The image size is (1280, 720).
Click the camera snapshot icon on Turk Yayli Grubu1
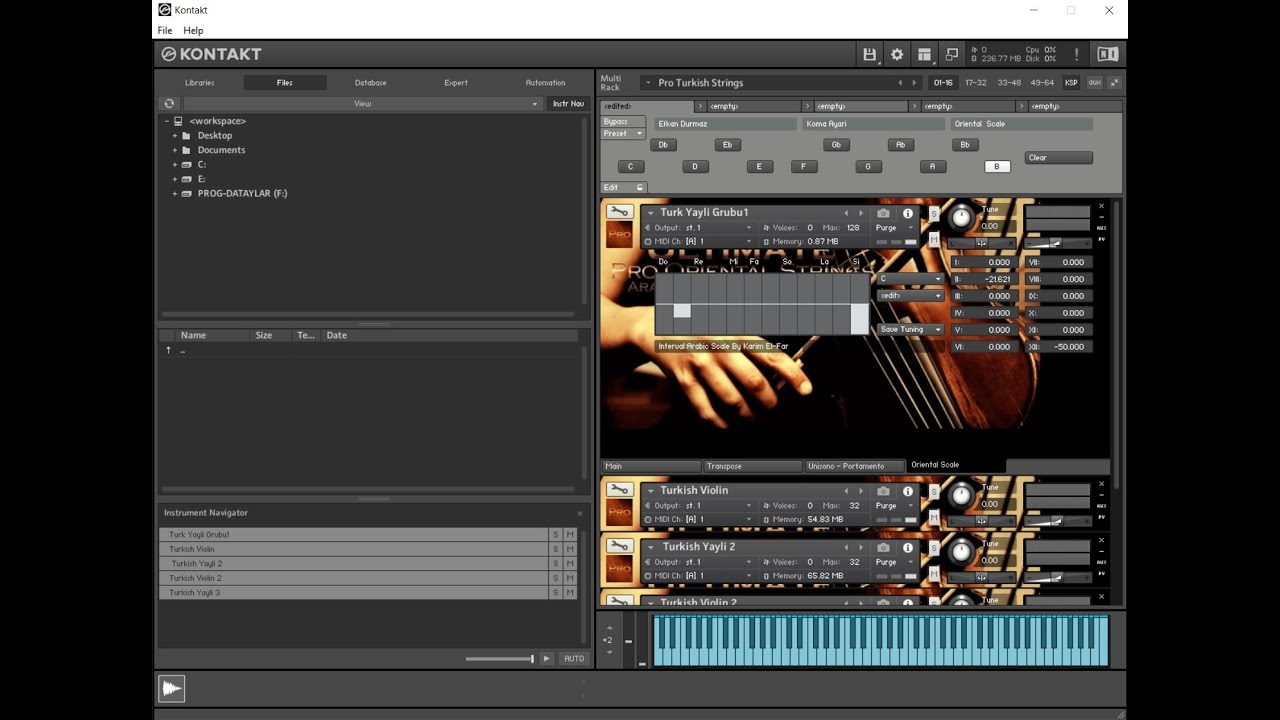[x=883, y=213]
